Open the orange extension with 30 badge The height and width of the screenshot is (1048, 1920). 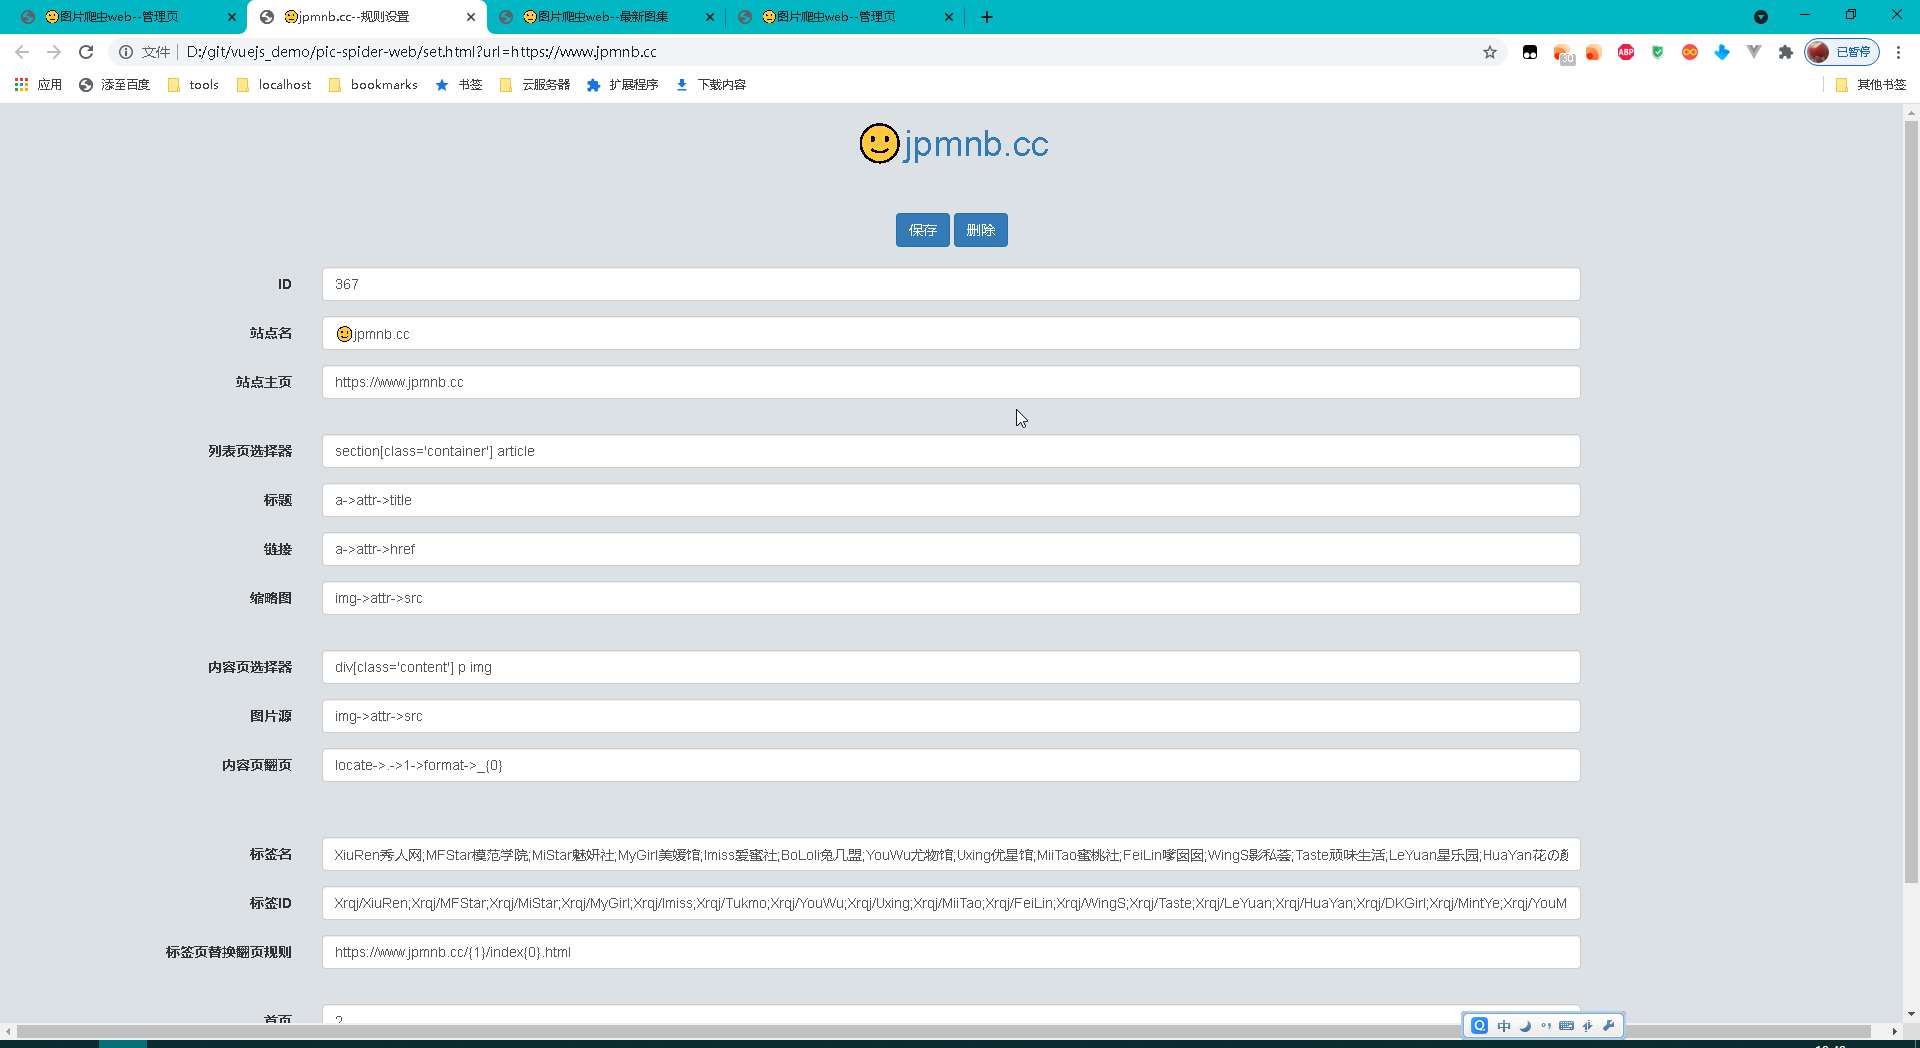point(1563,53)
